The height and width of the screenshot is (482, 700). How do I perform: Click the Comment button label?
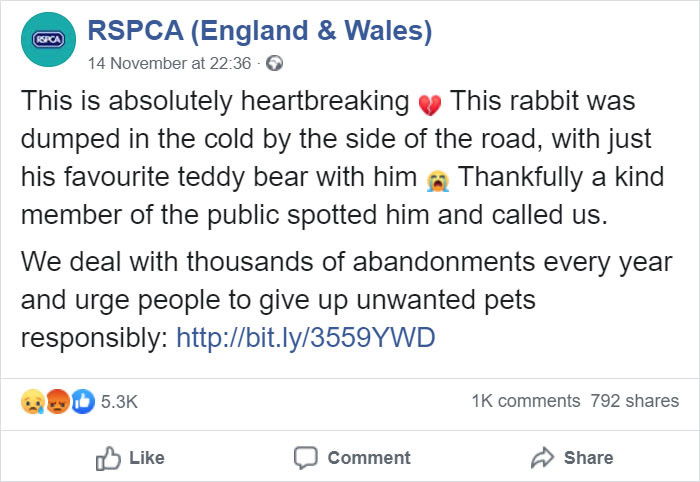[369, 458]
